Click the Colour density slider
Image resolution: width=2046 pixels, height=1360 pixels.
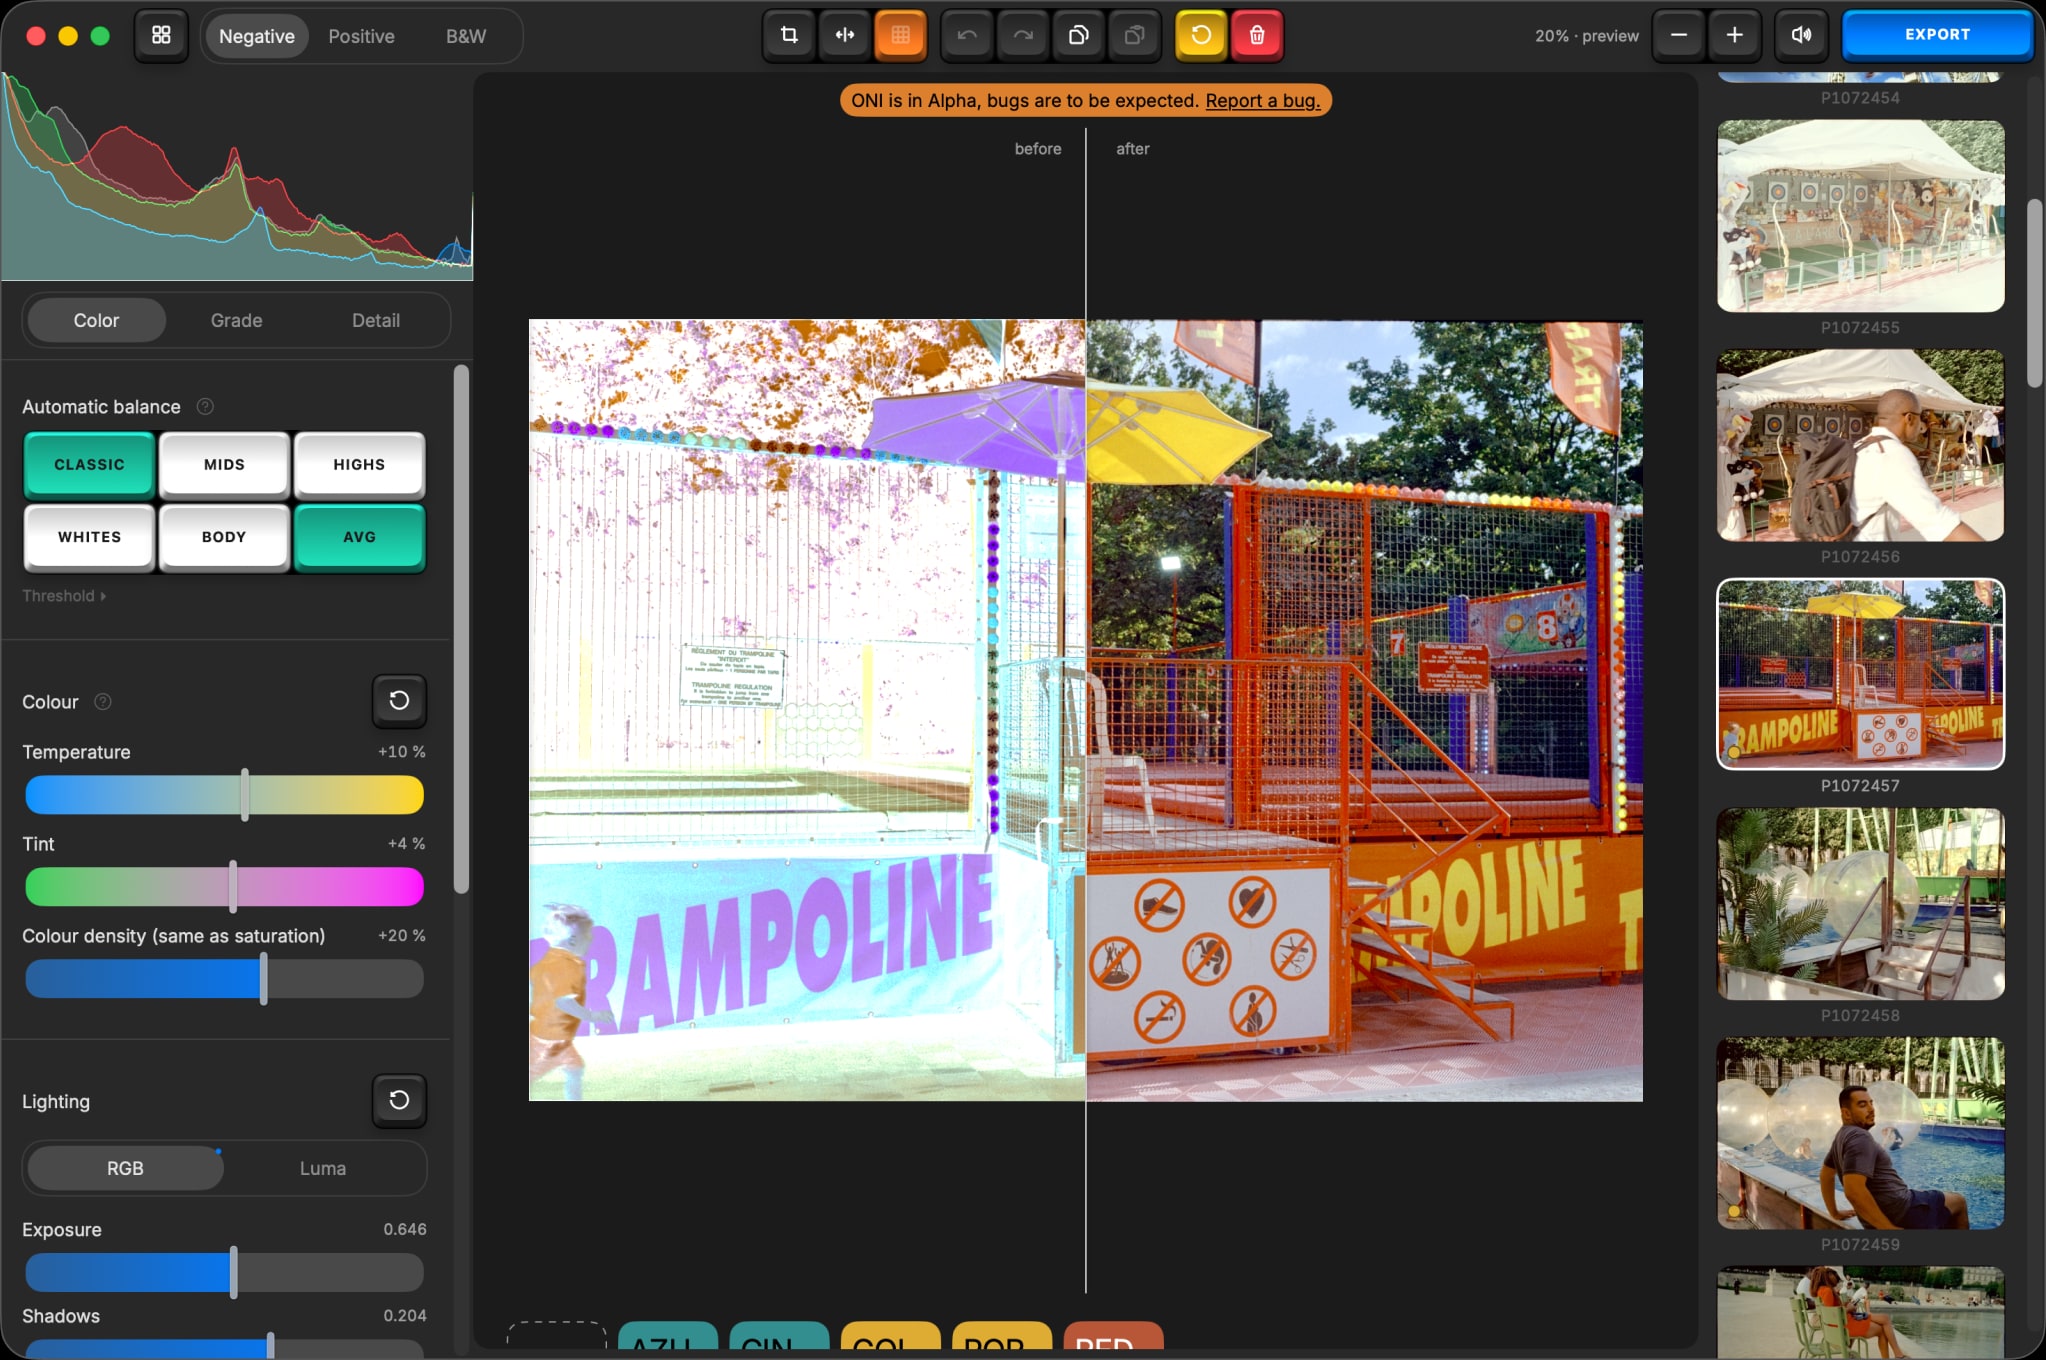[224, 979]
